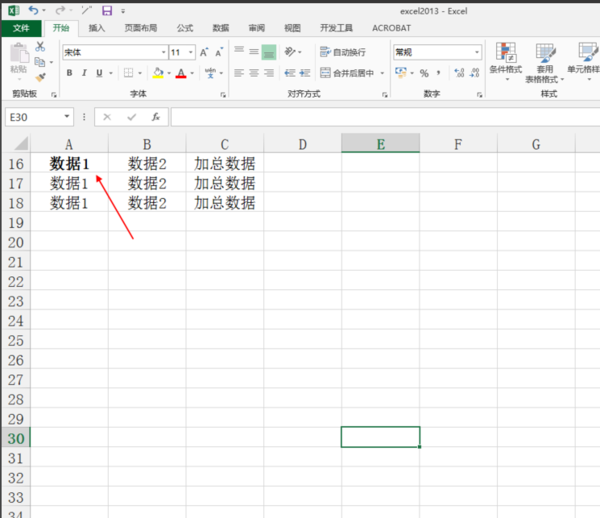Click the select all corner triangle
The width and height of the screenshot is (600, 518).
21,144
